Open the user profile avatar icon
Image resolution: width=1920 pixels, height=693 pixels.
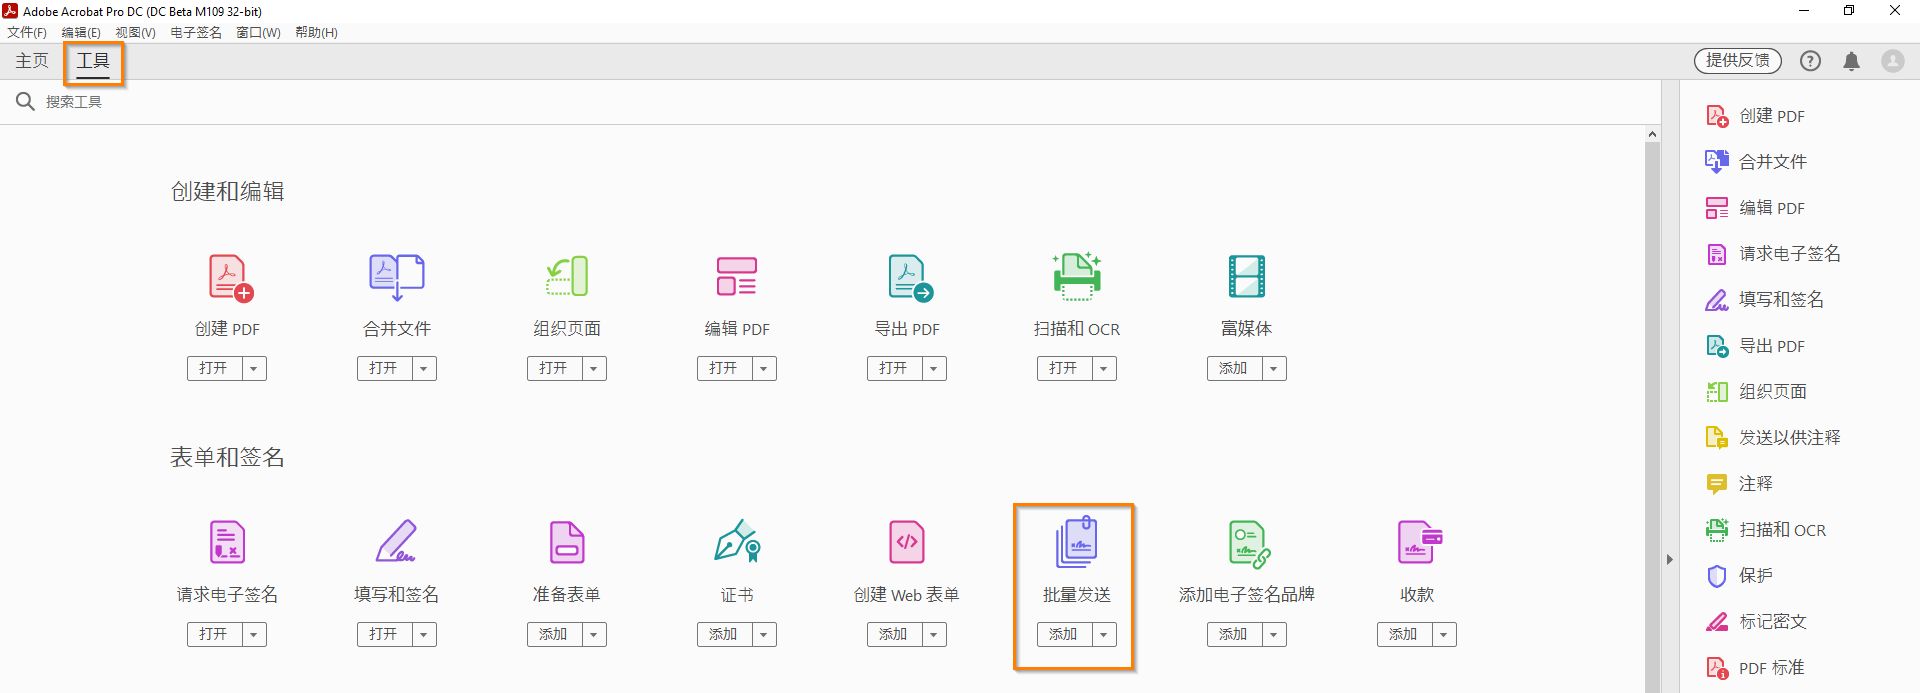[1893, 61]
